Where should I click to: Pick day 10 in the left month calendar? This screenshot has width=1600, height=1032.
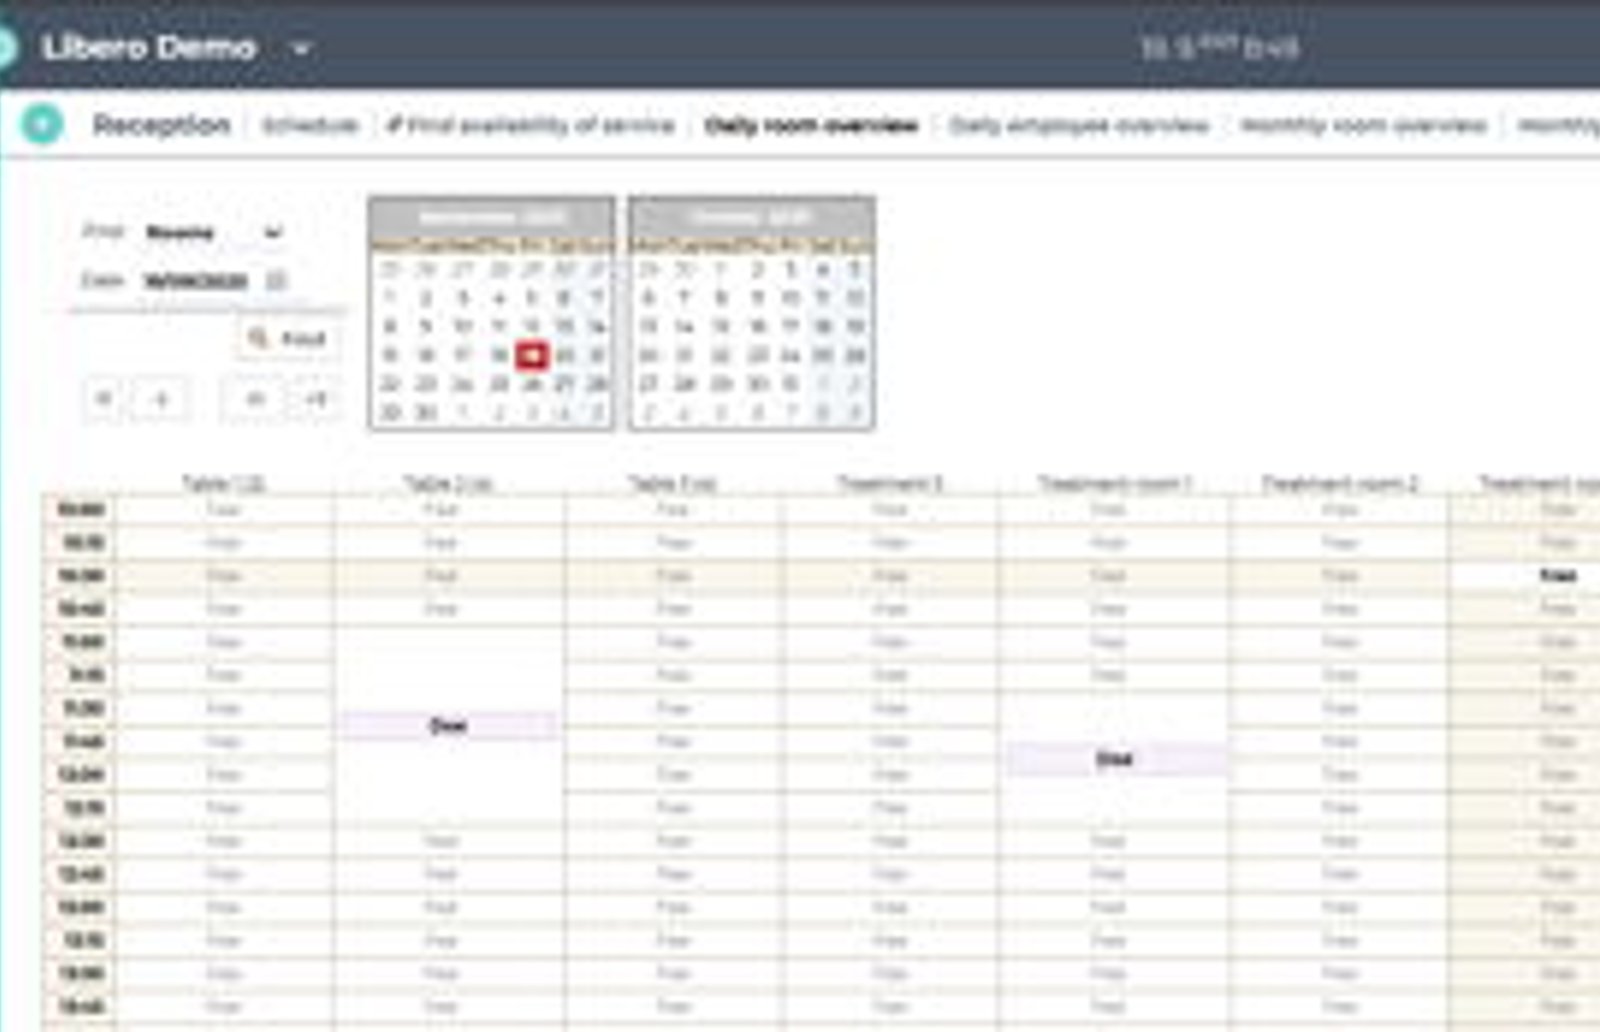click(462, 326)
